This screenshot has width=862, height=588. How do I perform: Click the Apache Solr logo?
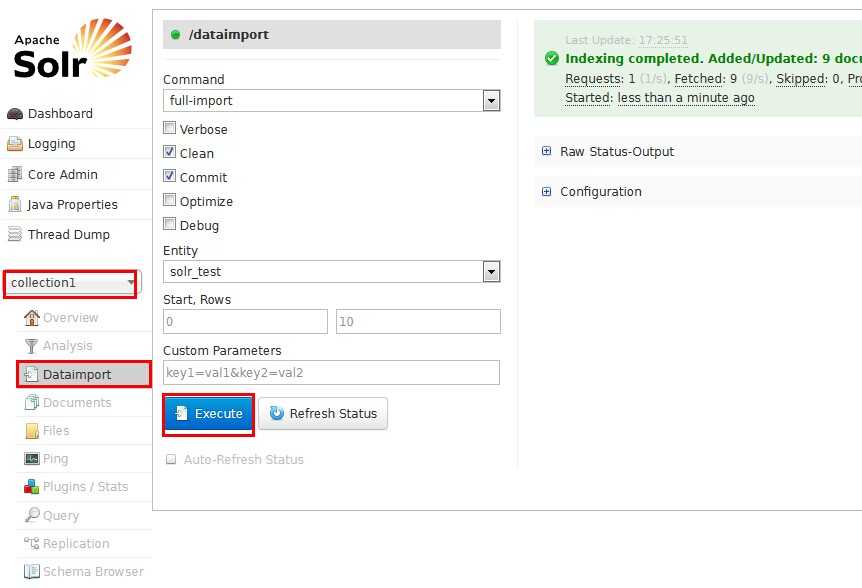(73, 48)
